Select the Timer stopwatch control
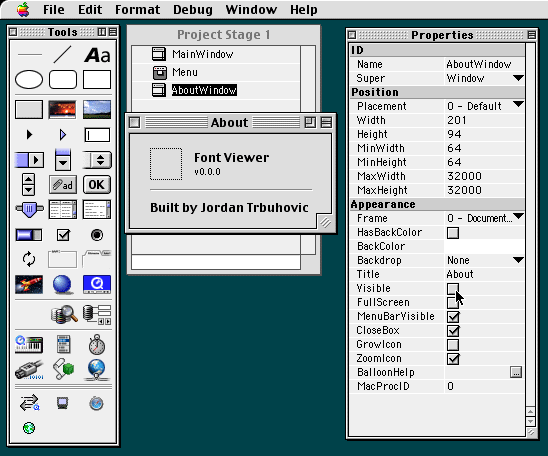The width and height of the screenshot is (548, 456). tap(97, 344)
